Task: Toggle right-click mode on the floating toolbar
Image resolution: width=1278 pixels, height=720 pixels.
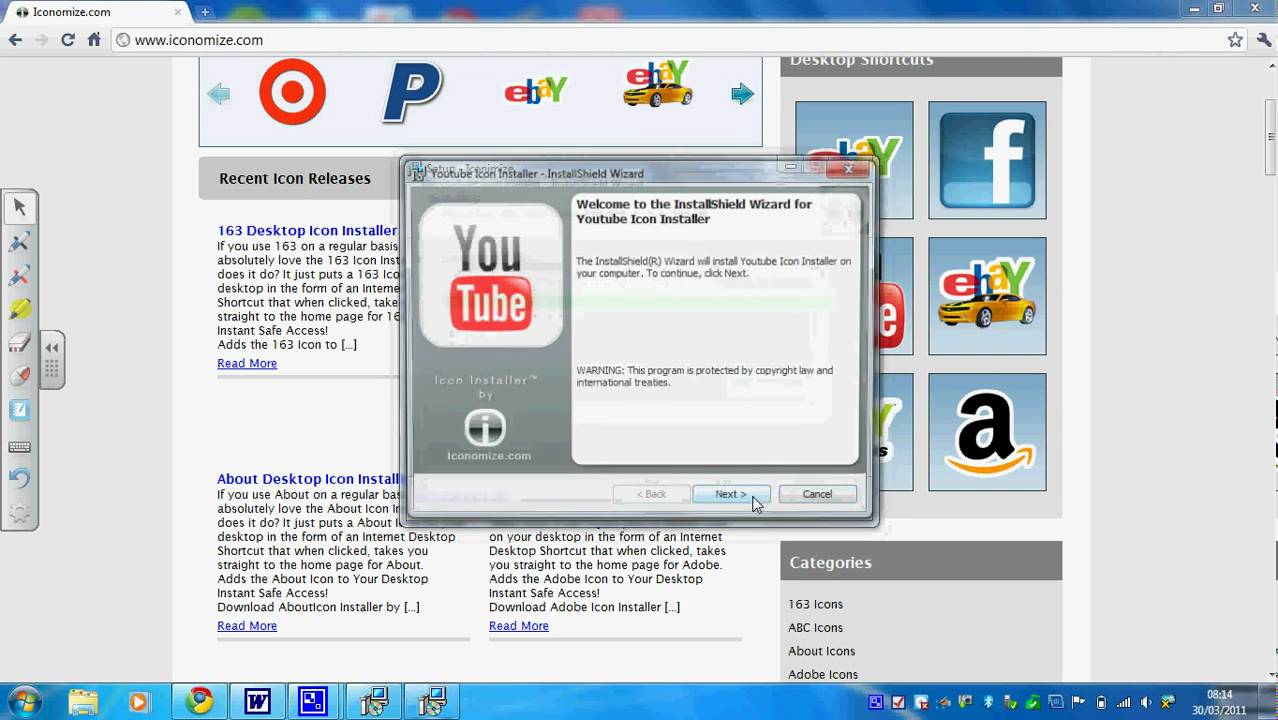Action: [x=20, y=373]
